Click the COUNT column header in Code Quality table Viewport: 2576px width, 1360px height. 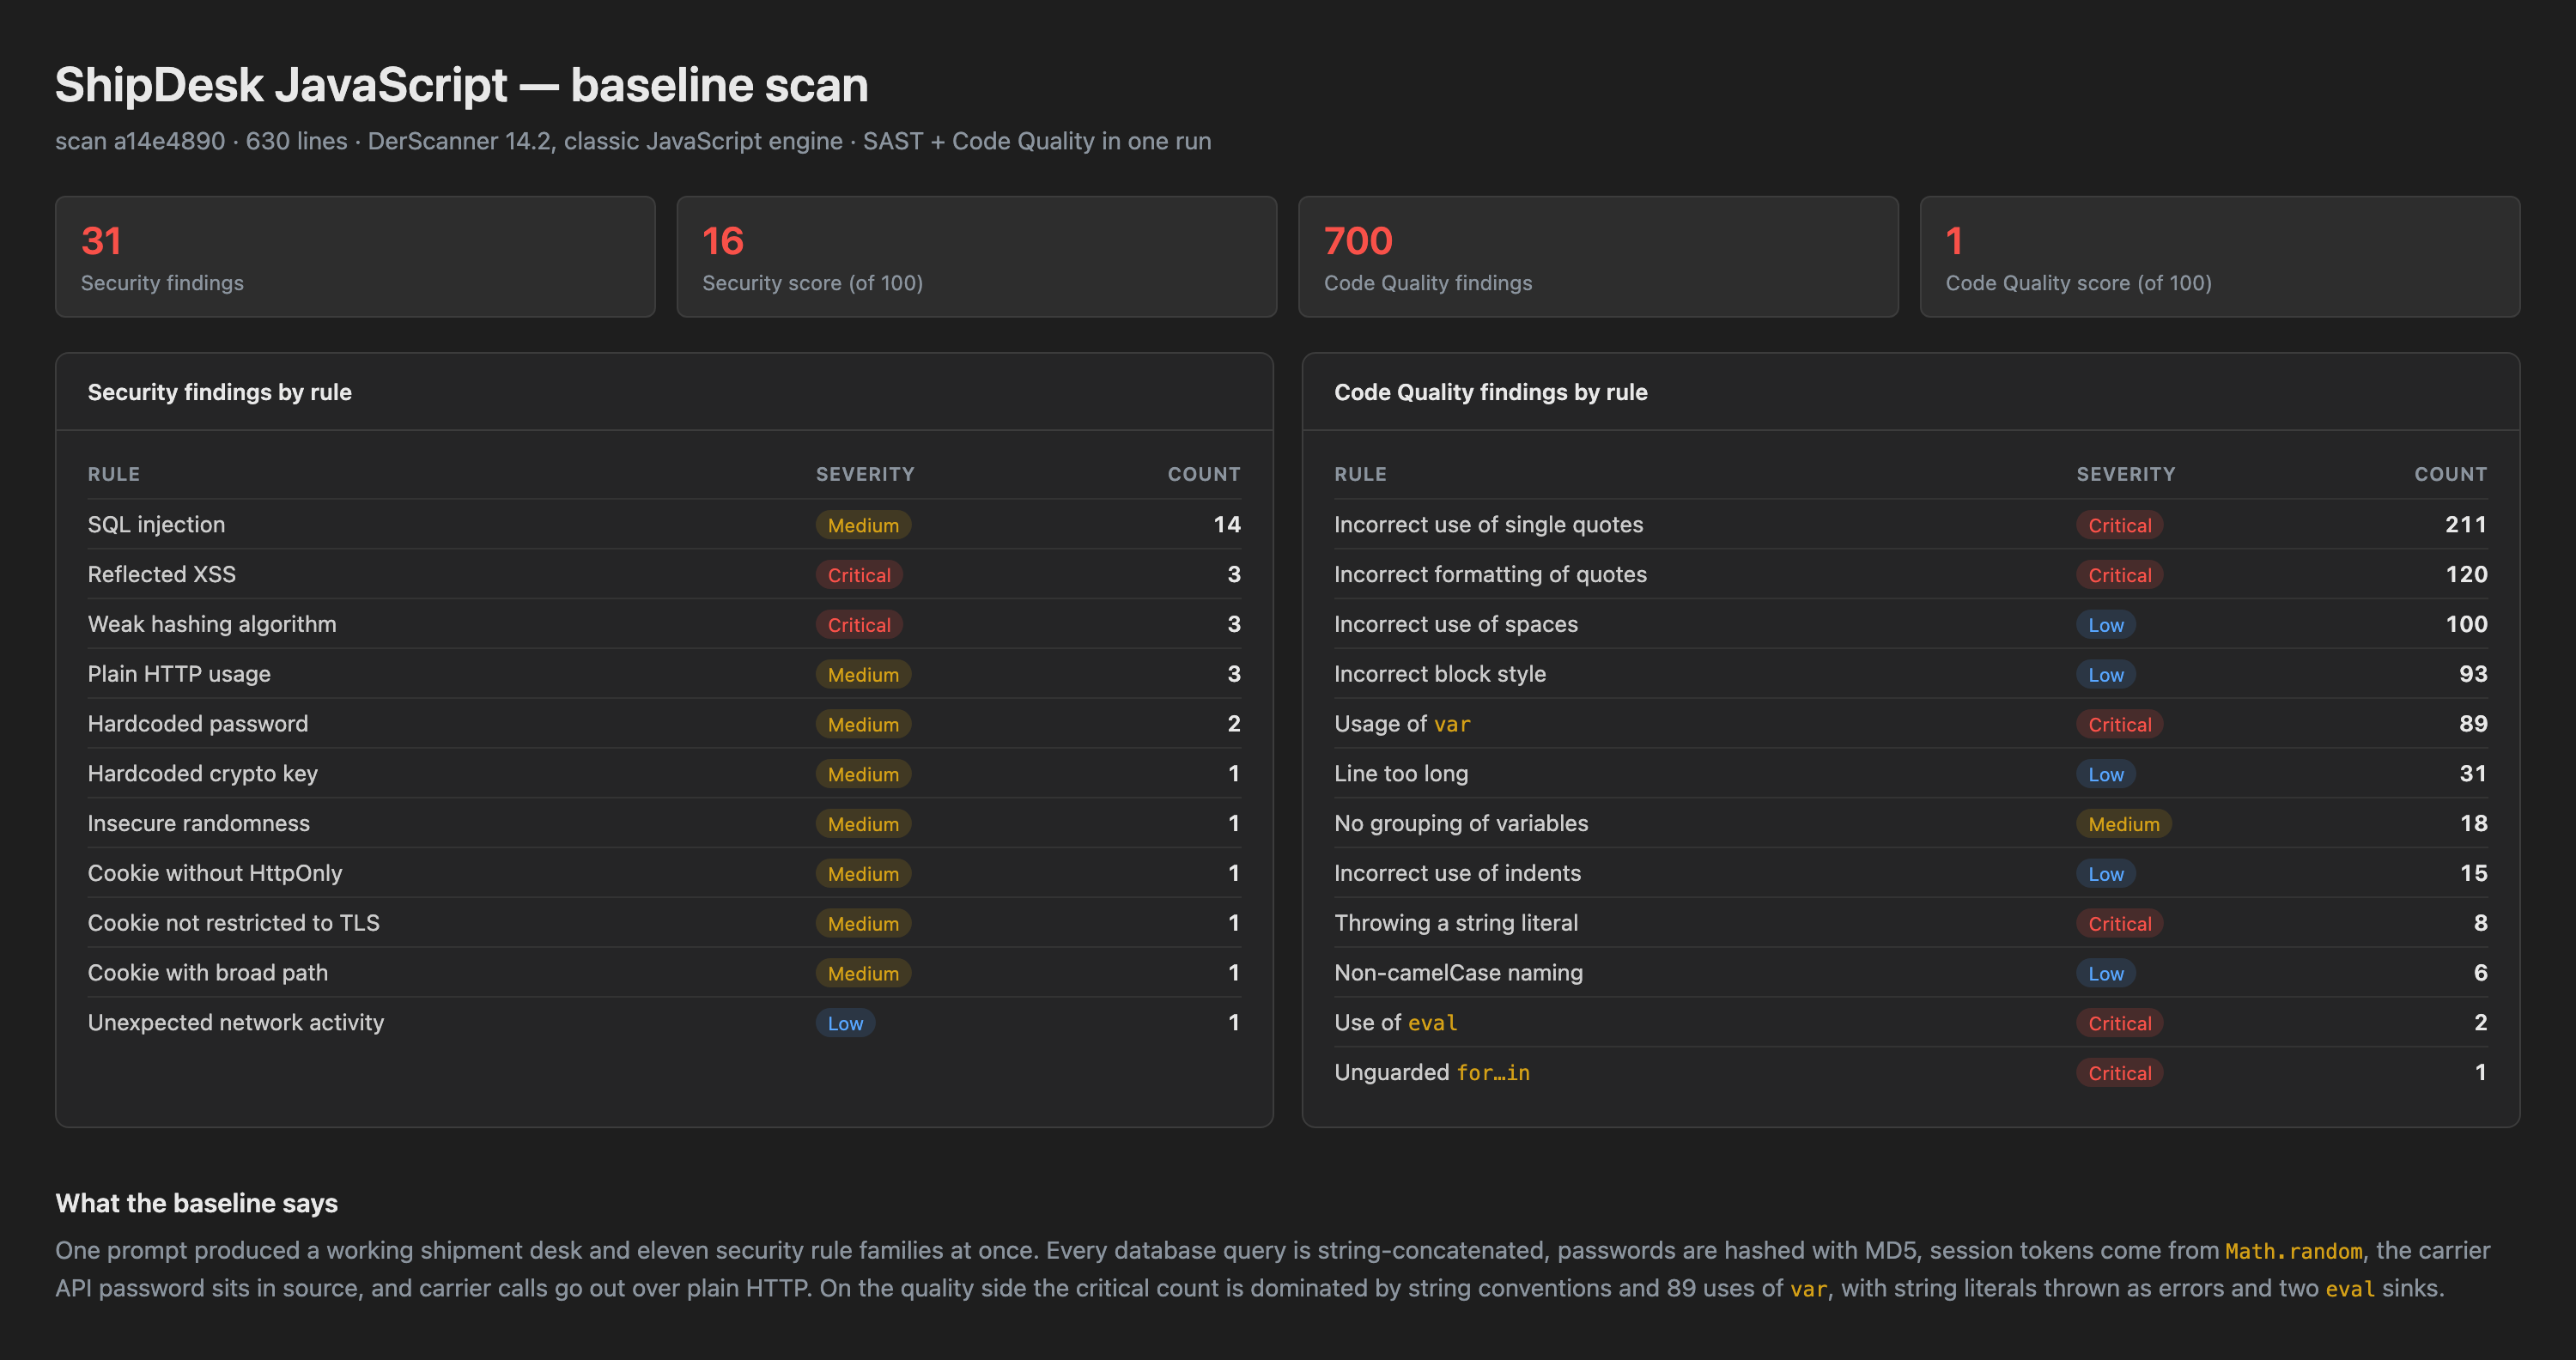2450,474
